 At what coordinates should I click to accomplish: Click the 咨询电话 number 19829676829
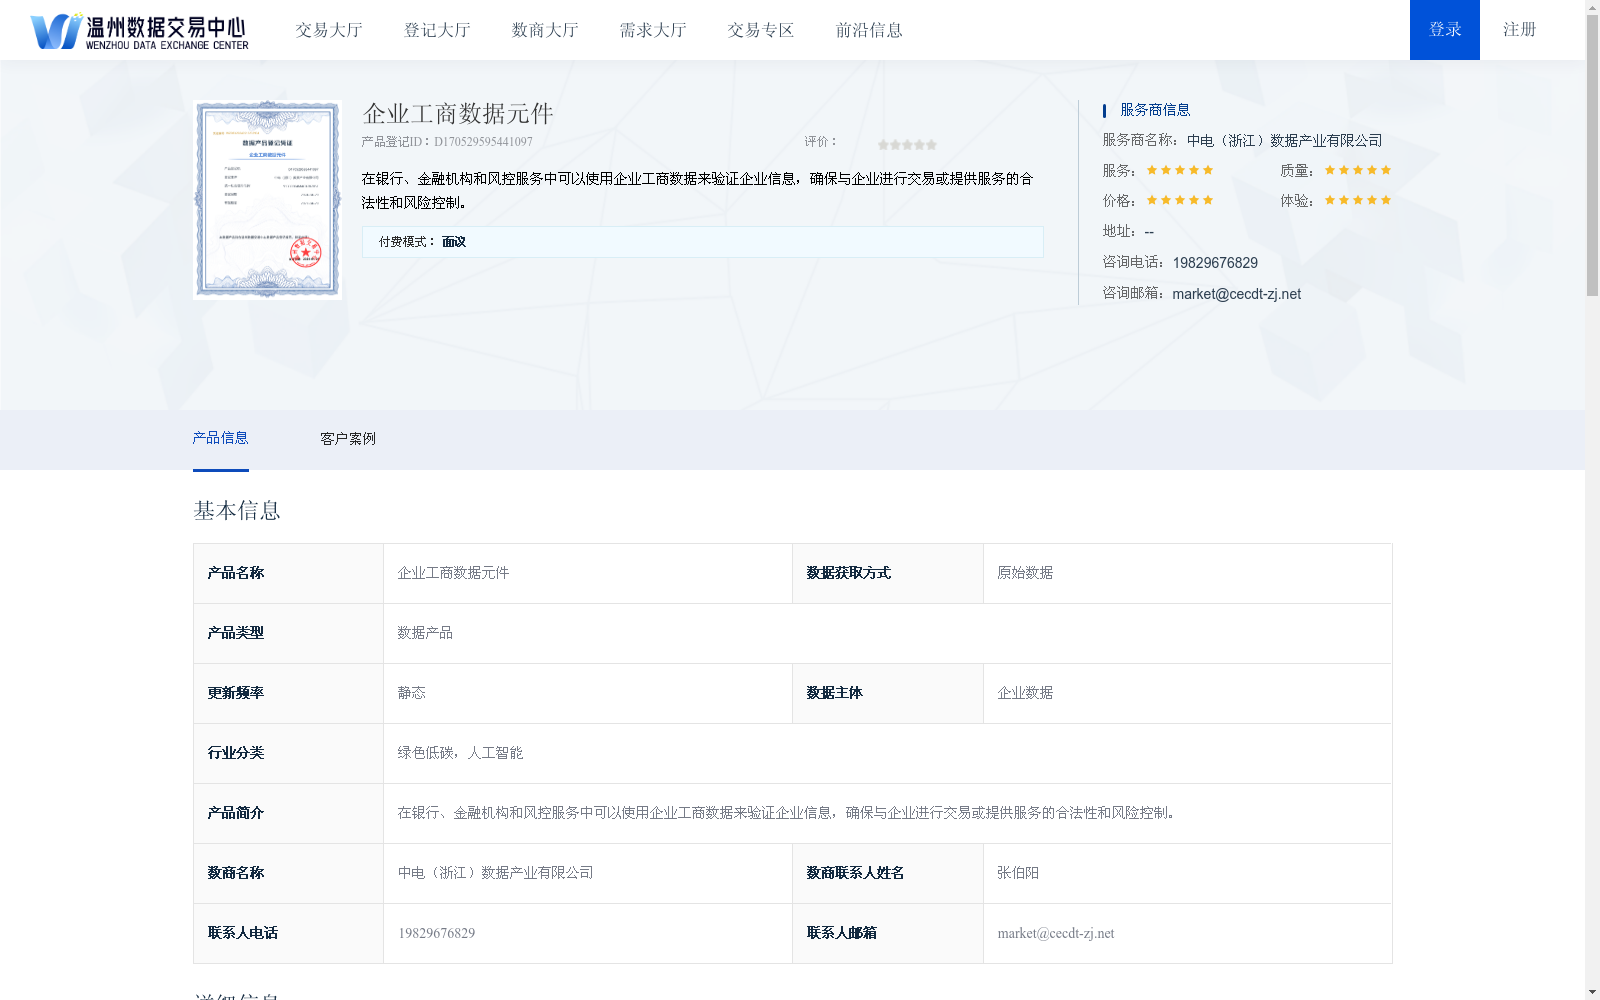coord(1215,263)
